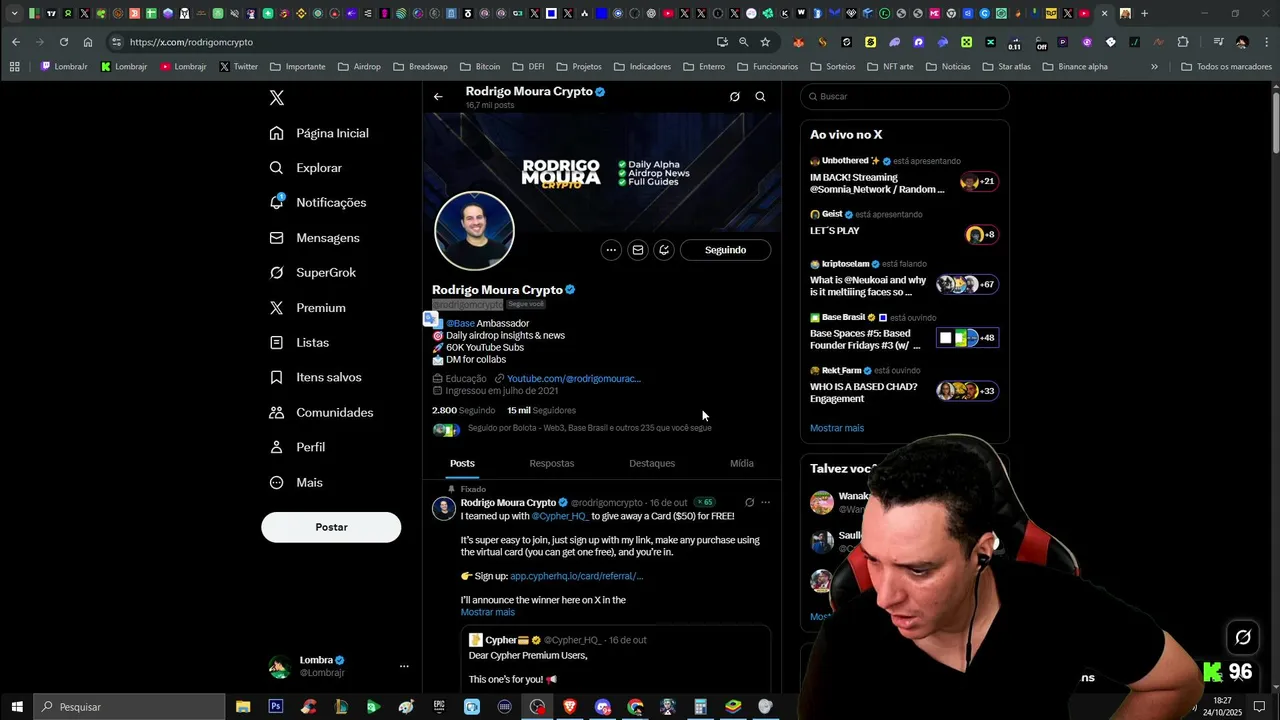Open the Geist LET'S PLAY space
Screen dimensions: 1280x720
[x=904, y=224]
